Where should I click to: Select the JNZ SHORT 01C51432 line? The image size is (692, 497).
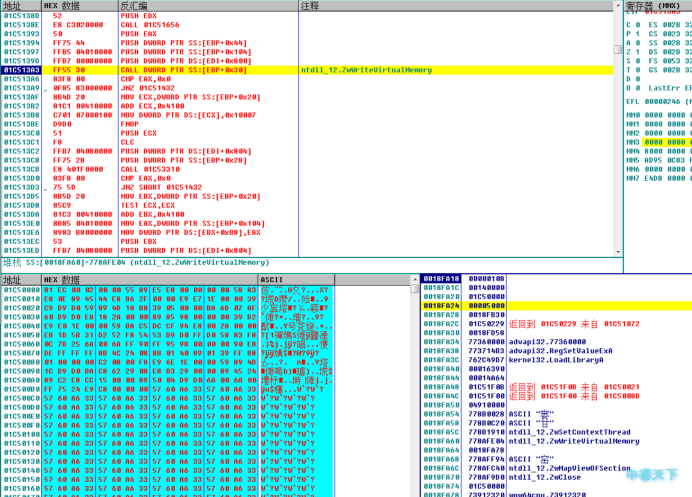(161, 187)
